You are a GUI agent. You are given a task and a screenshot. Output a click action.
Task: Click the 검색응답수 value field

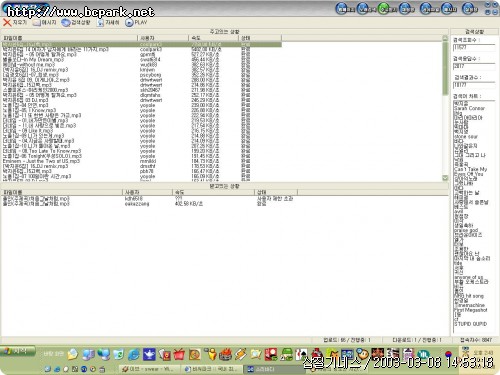(x=473, y=66)
